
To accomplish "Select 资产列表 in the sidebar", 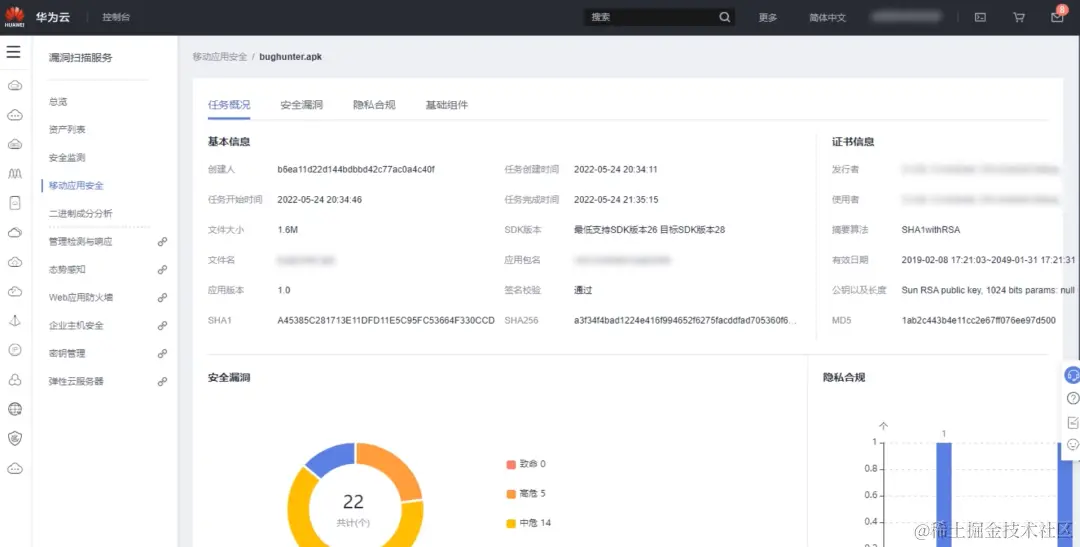I will click(67, 130).
